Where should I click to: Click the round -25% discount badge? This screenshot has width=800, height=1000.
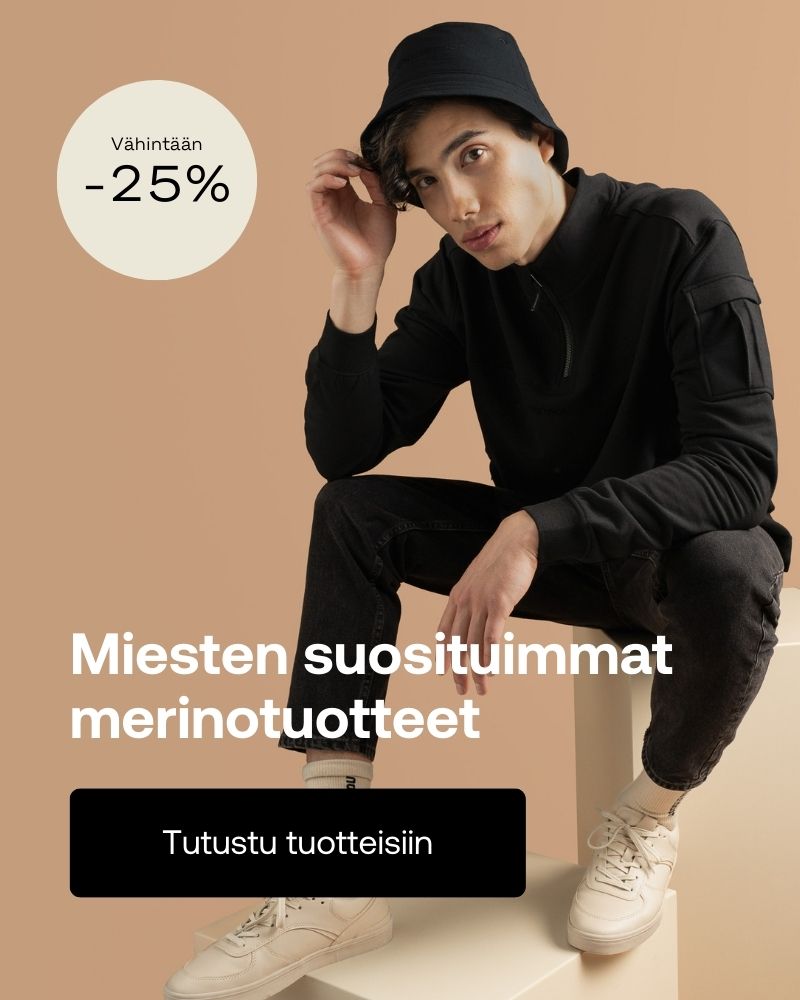point(157,180)
